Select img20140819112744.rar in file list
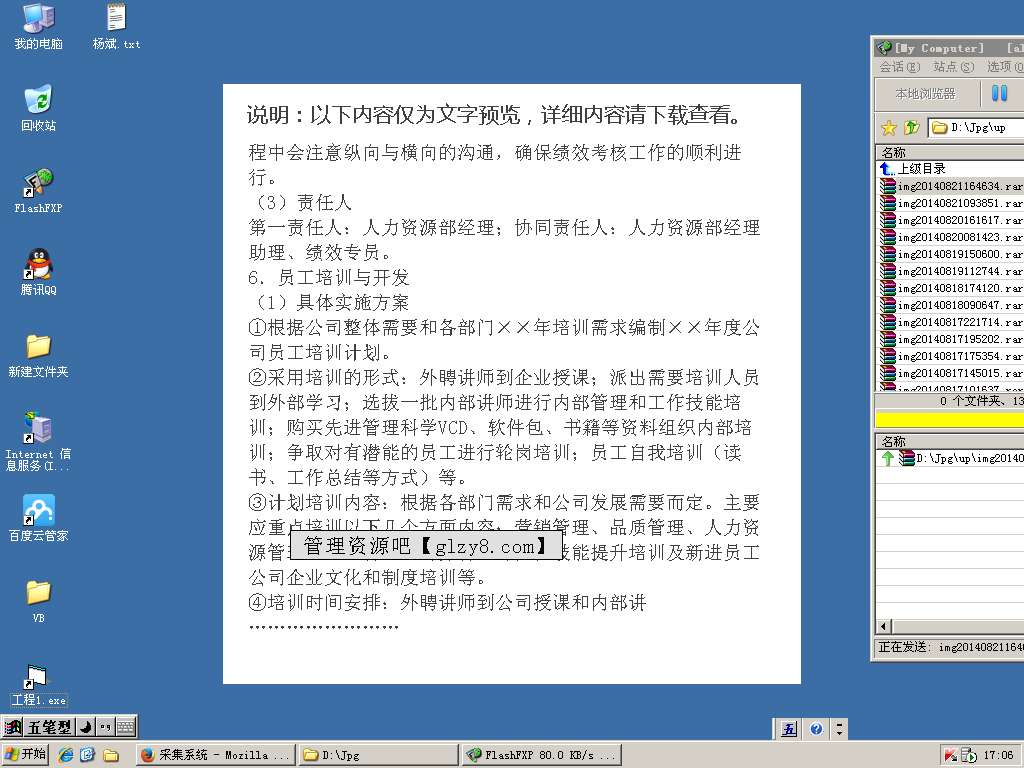This screenshot has height=768, width=1024. [x=951, y=271]
